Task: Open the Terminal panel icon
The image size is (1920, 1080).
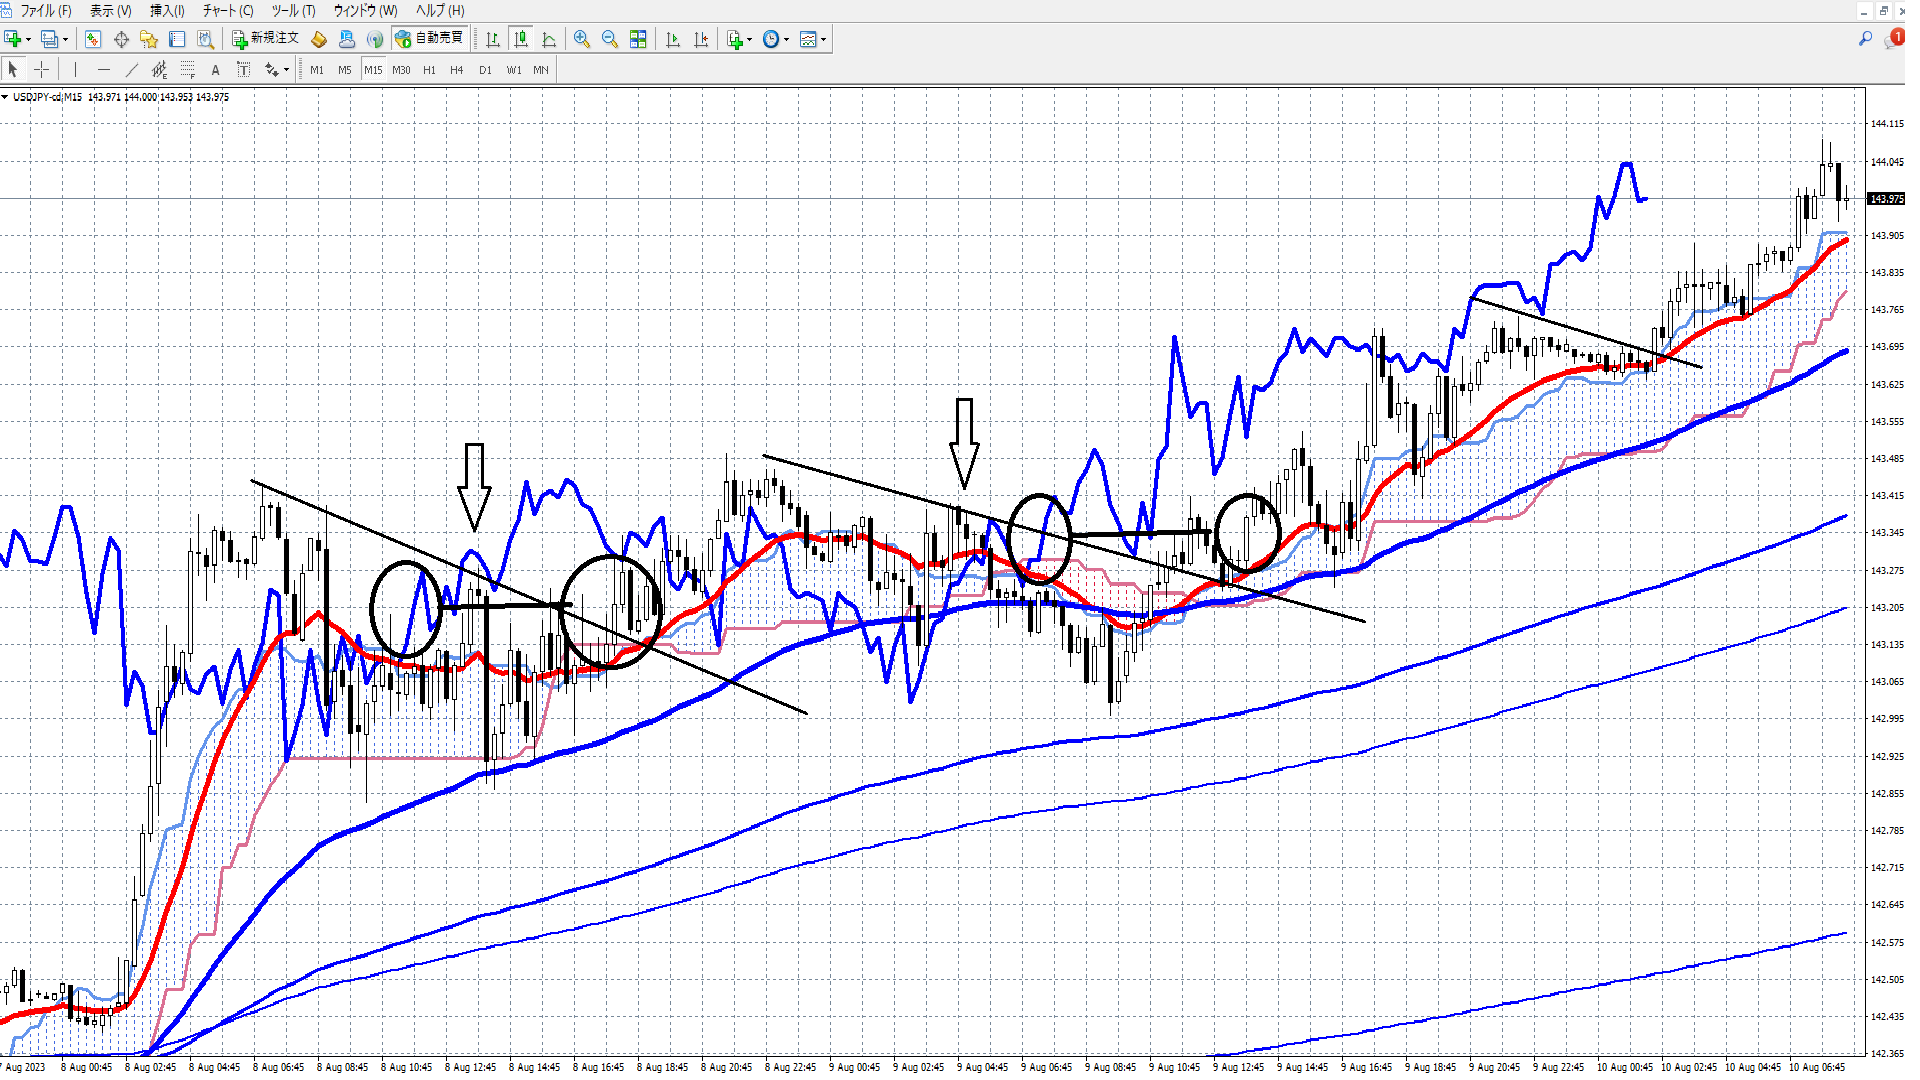Action: click(177, 39)
